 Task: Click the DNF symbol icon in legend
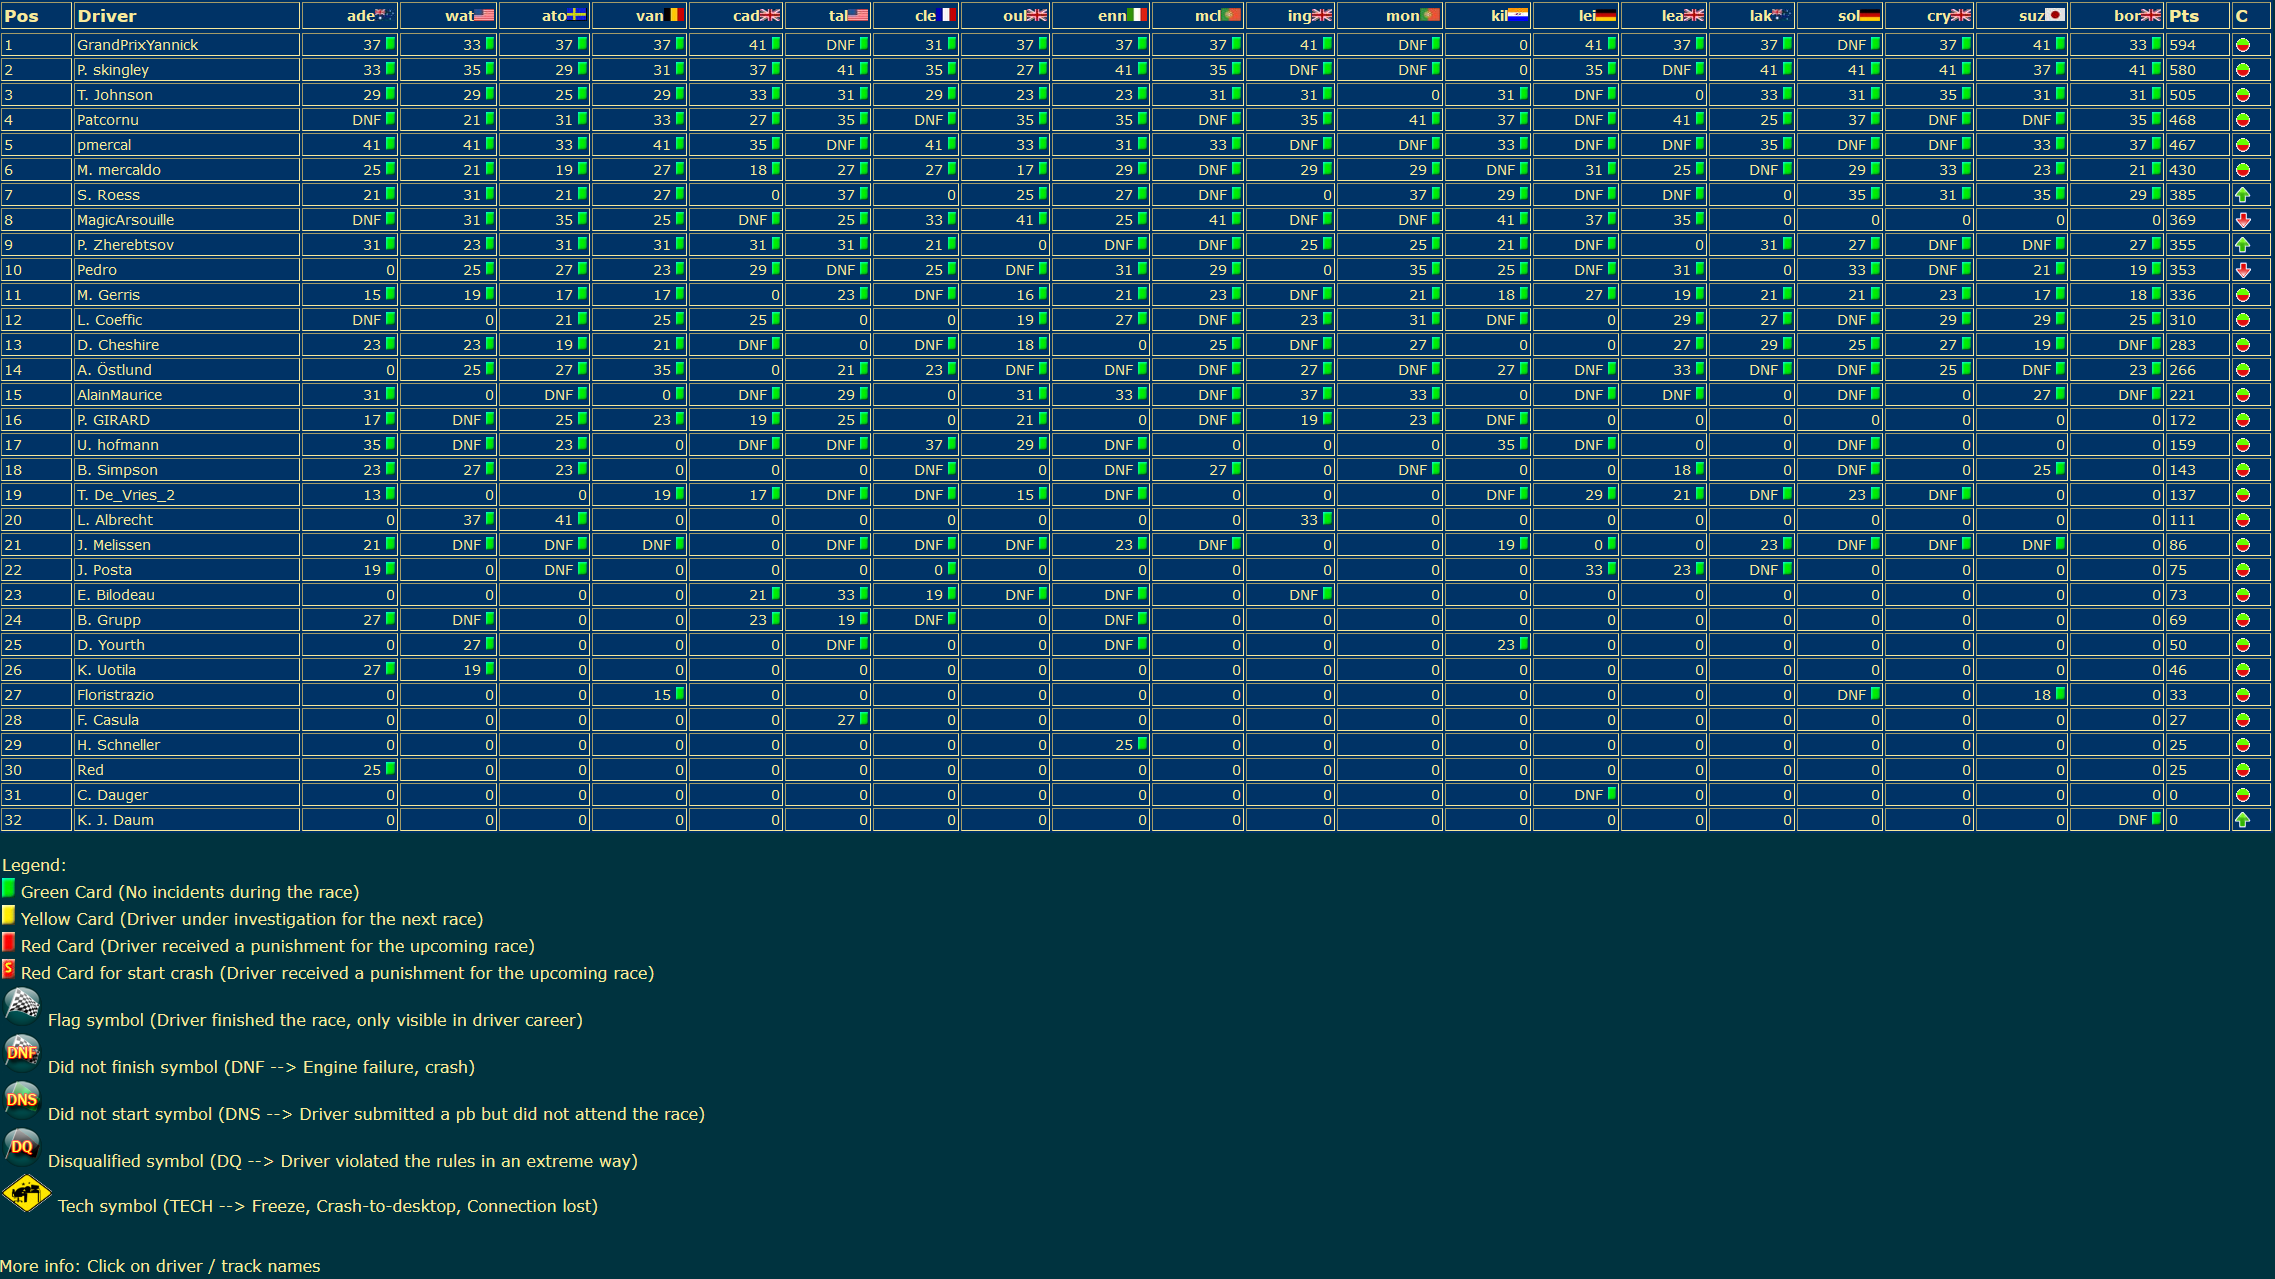coord(22,1053)
